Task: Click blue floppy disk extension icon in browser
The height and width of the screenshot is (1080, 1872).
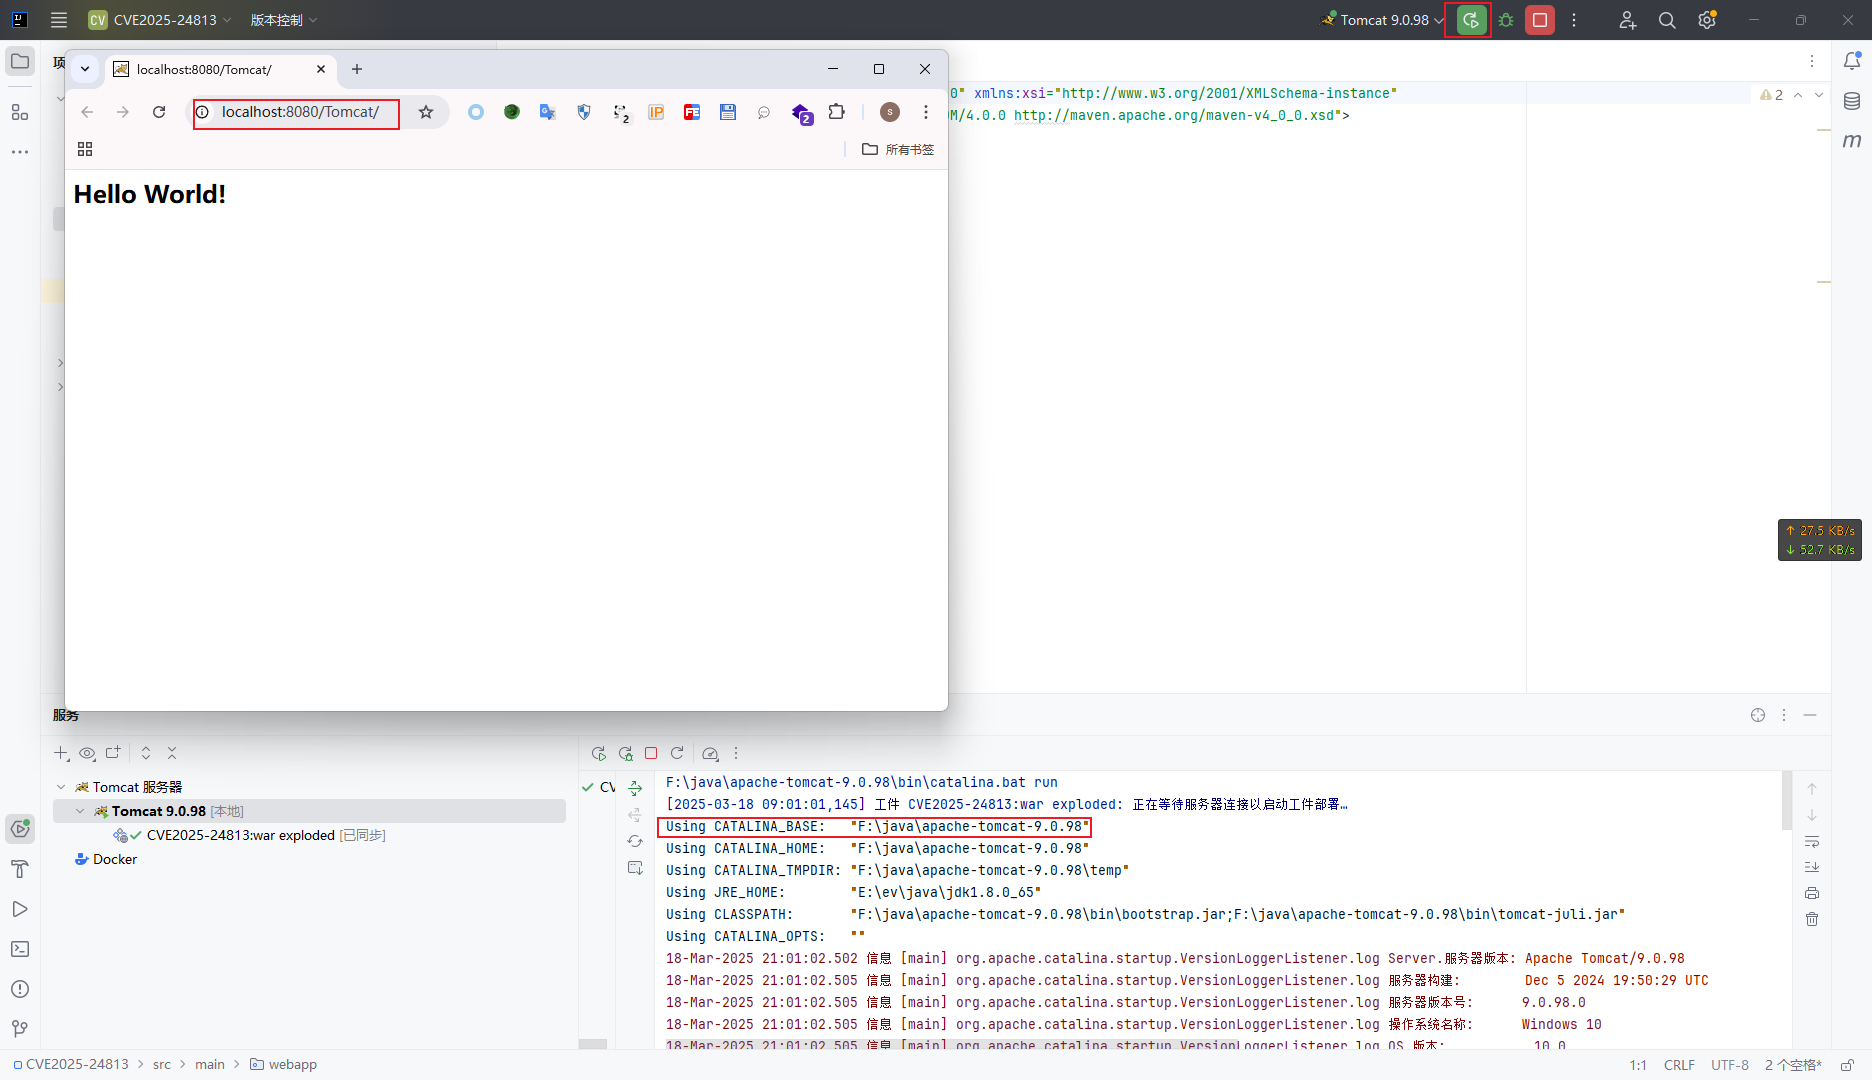Action: click(x=728, y=112)
